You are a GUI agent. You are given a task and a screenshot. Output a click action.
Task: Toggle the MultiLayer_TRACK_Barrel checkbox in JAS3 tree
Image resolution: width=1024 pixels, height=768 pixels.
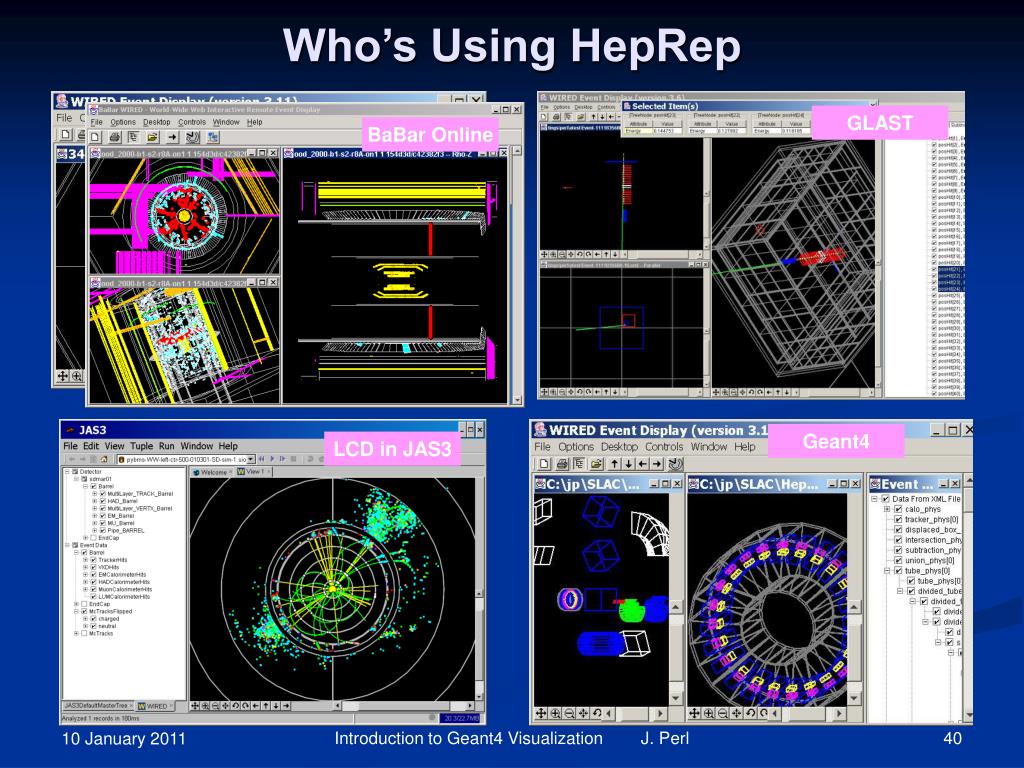[x=103, y=494]
